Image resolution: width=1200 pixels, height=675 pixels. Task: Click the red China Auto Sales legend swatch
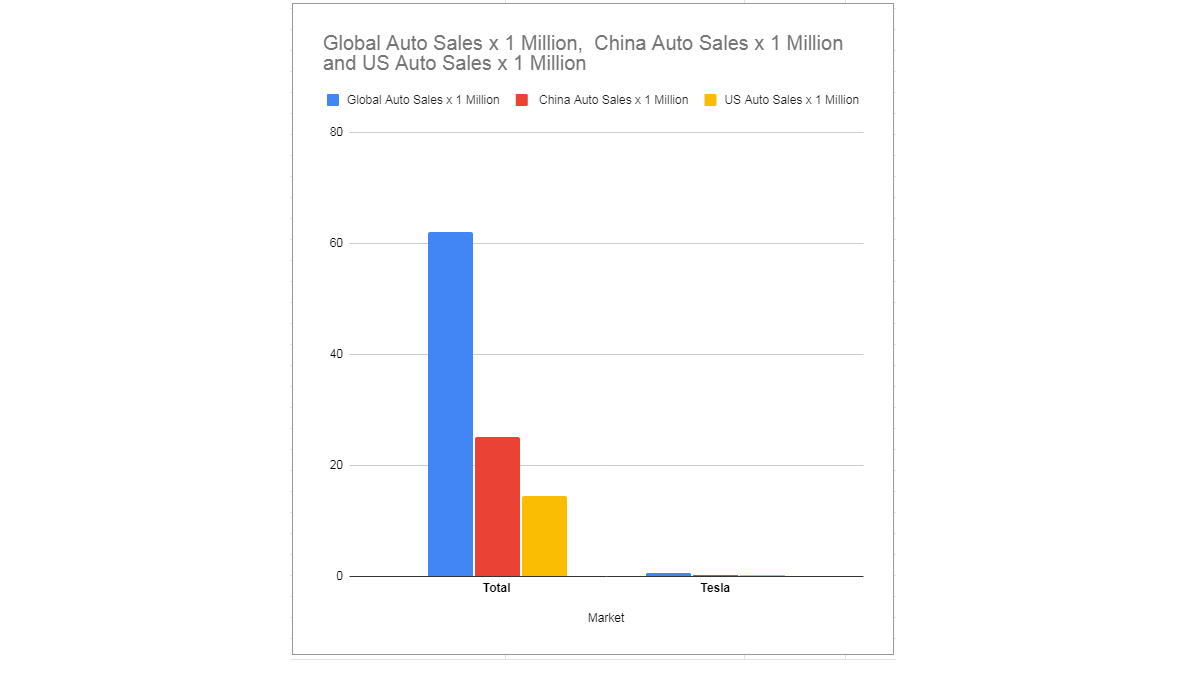(x=521, y=100)
